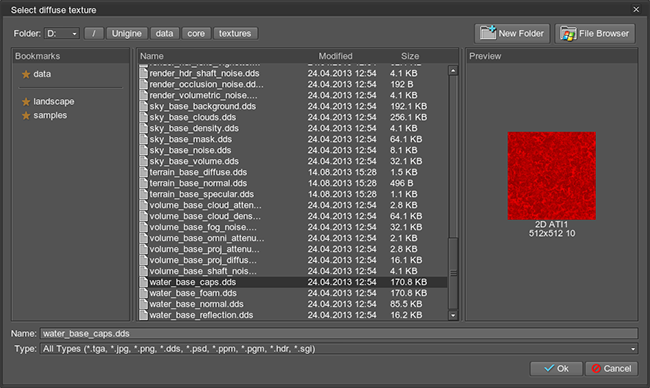Open the File Browser
This screenshot has width=650, height=388.
coord(595,34)
